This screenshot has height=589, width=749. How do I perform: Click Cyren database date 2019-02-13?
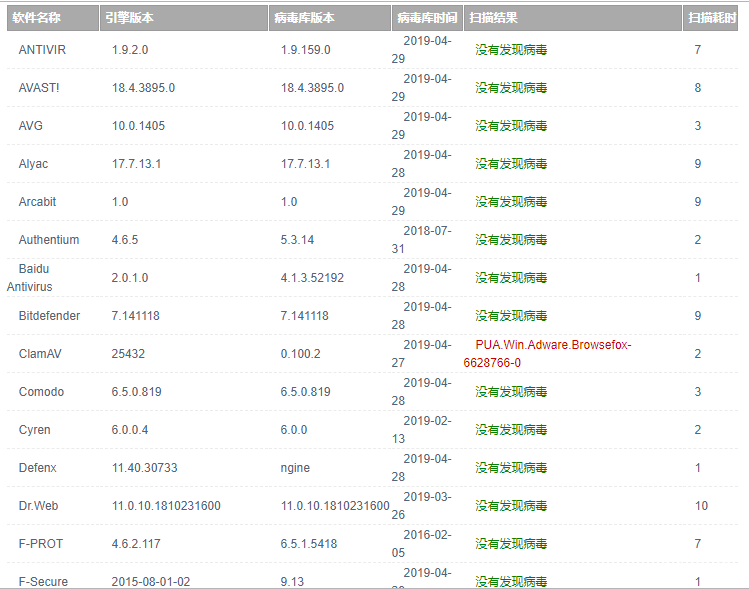[421, 429]
